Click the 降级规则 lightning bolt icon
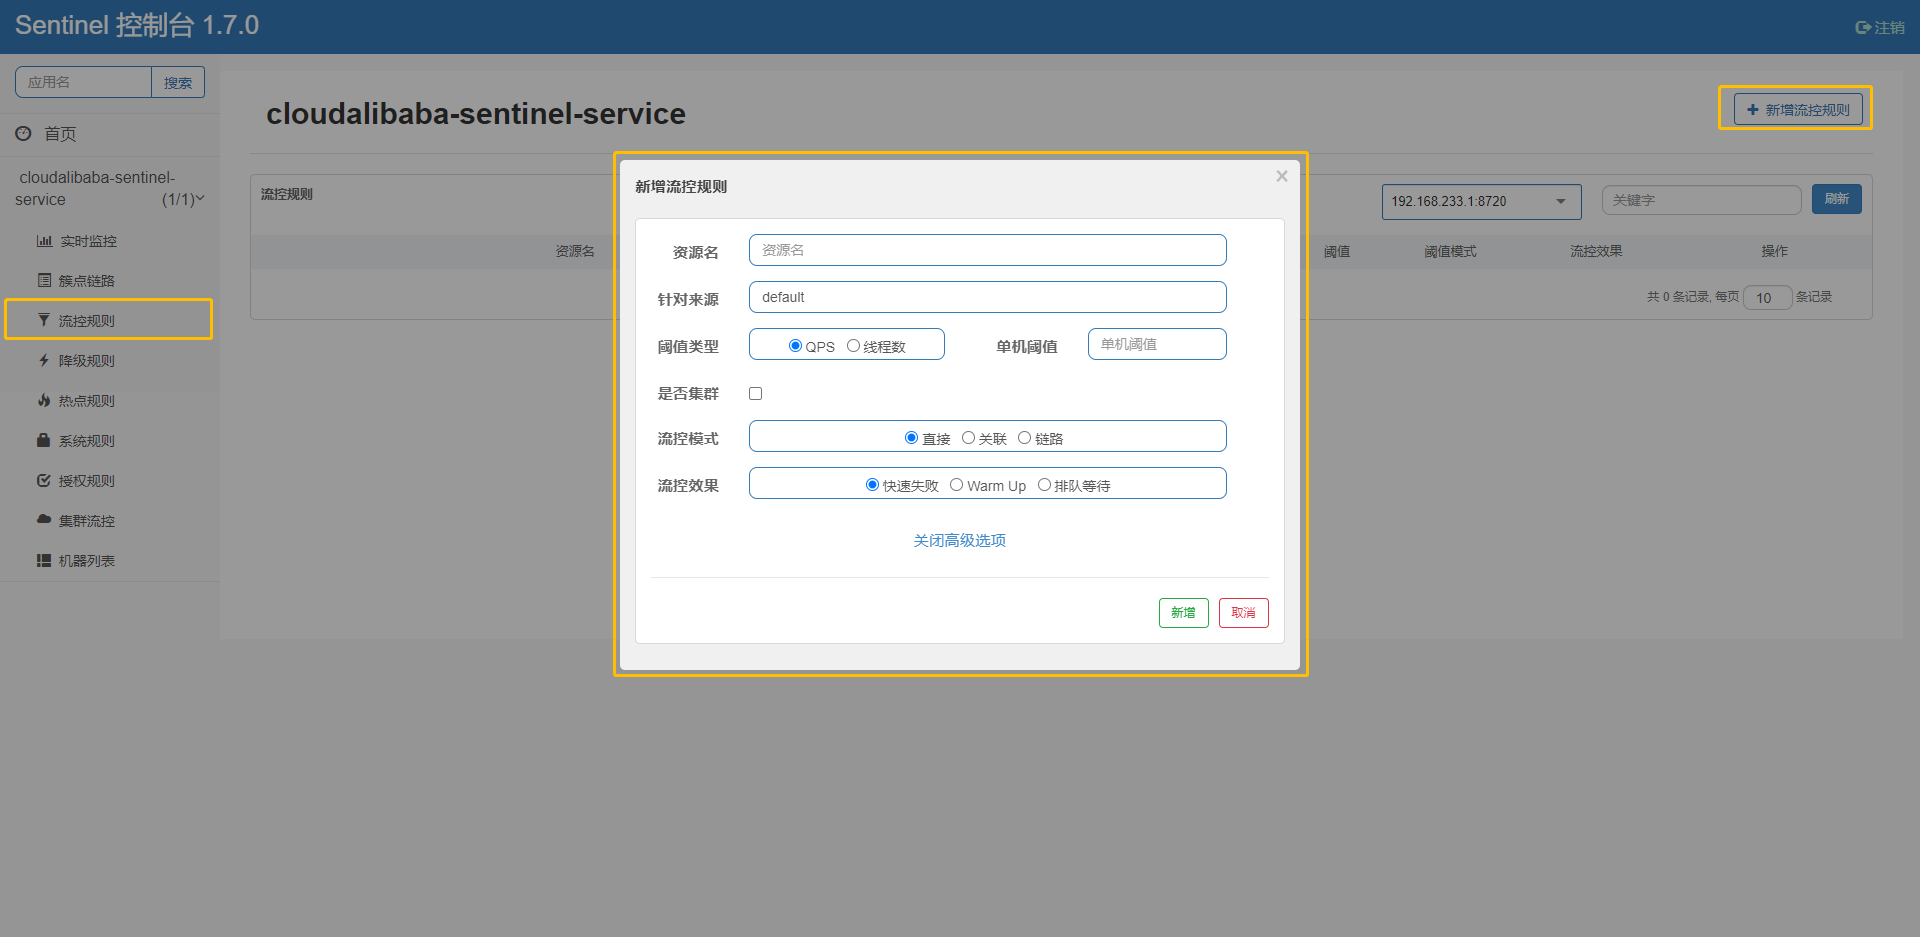1920x937 pixels. [44, 360]
